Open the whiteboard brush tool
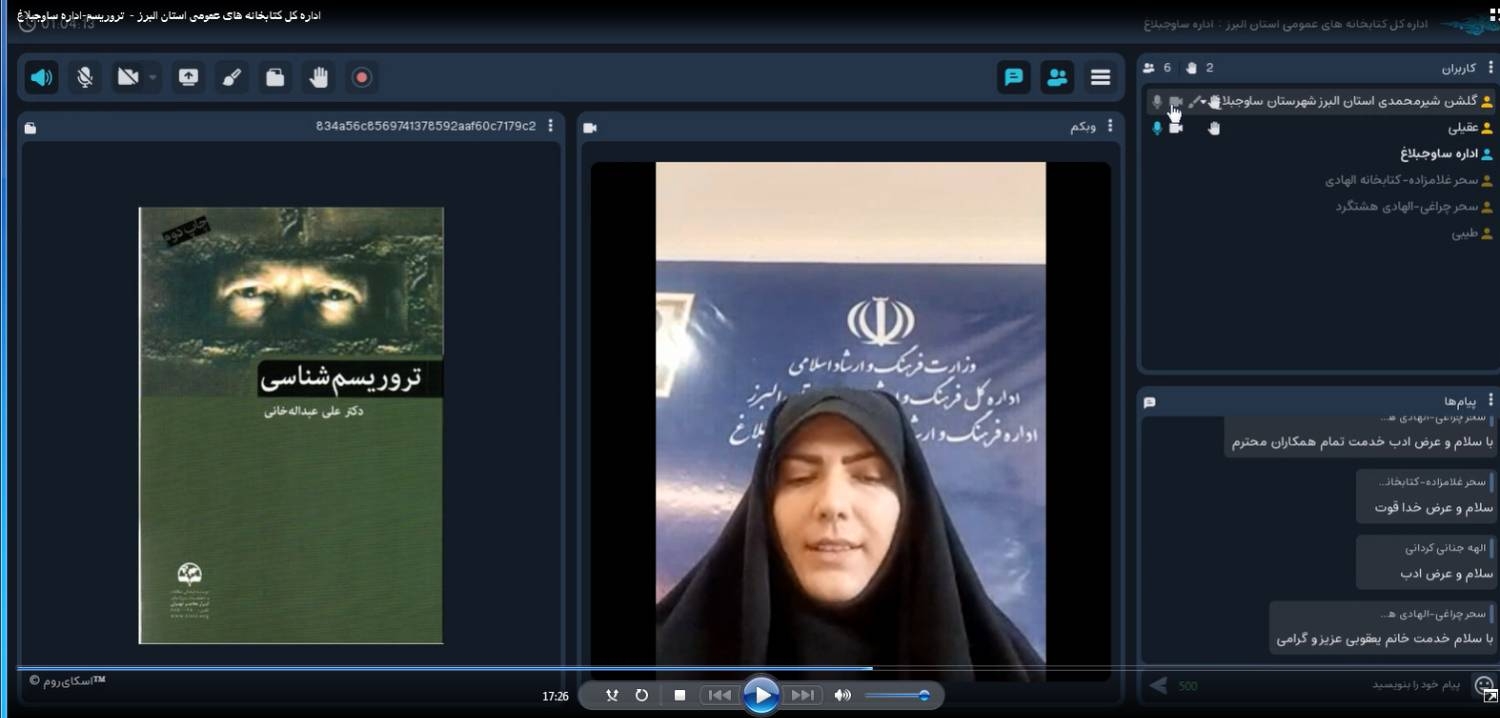 [232, 77]
